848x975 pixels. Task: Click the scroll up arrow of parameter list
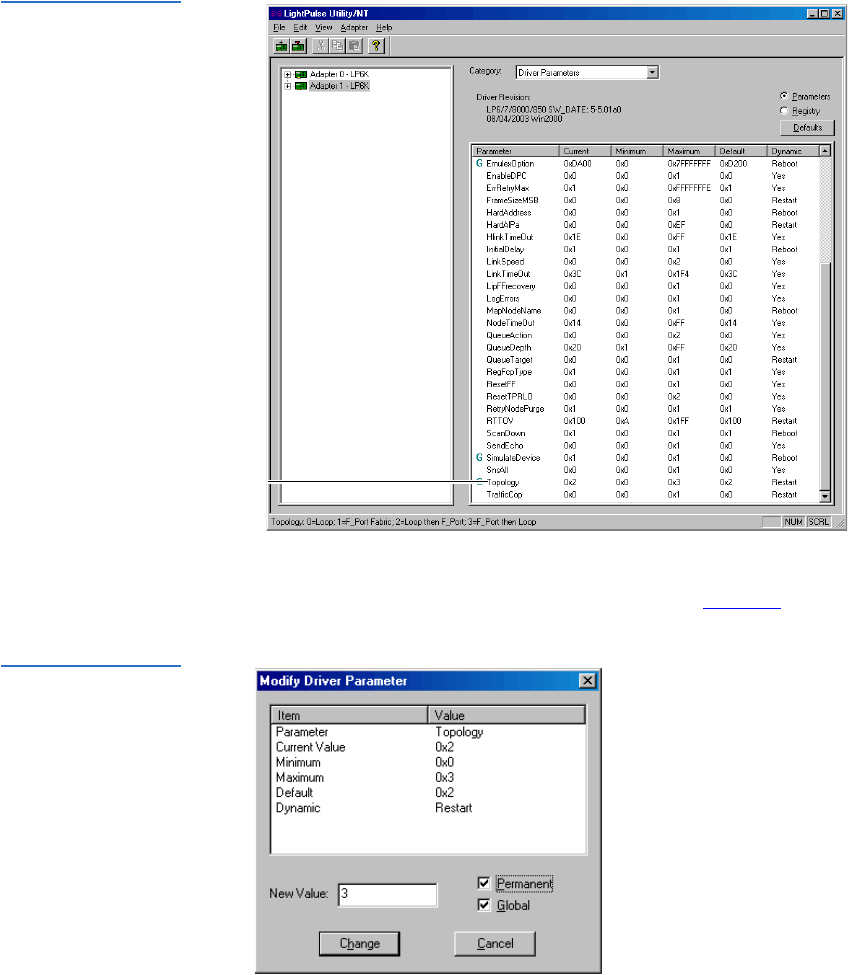click(x=825, y=151)
